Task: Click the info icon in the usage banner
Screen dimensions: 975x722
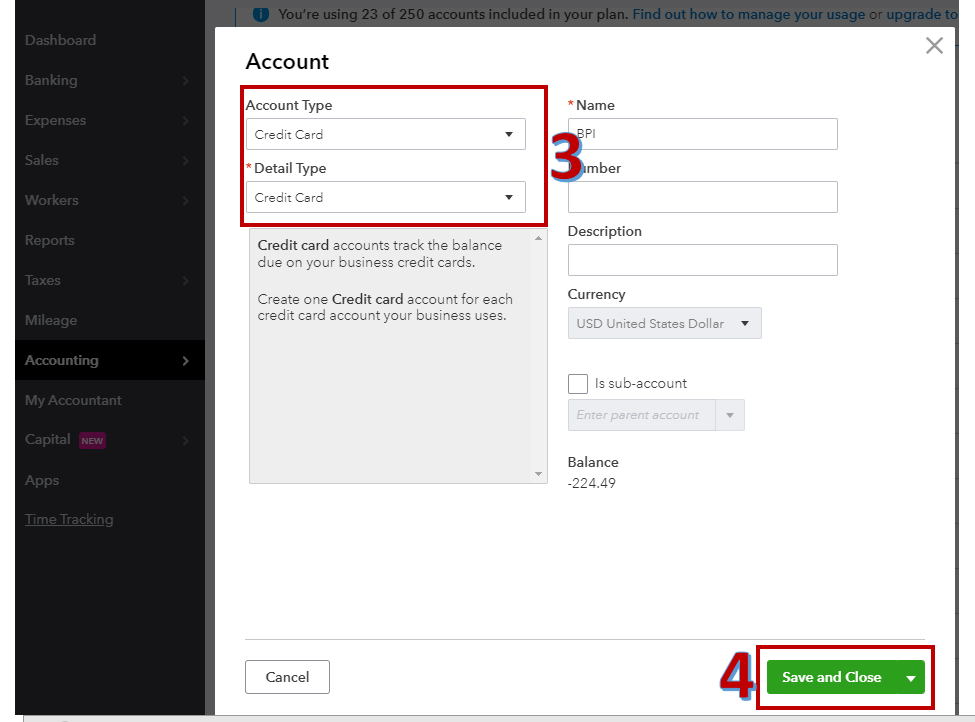Action: click(x=260, y=14)
